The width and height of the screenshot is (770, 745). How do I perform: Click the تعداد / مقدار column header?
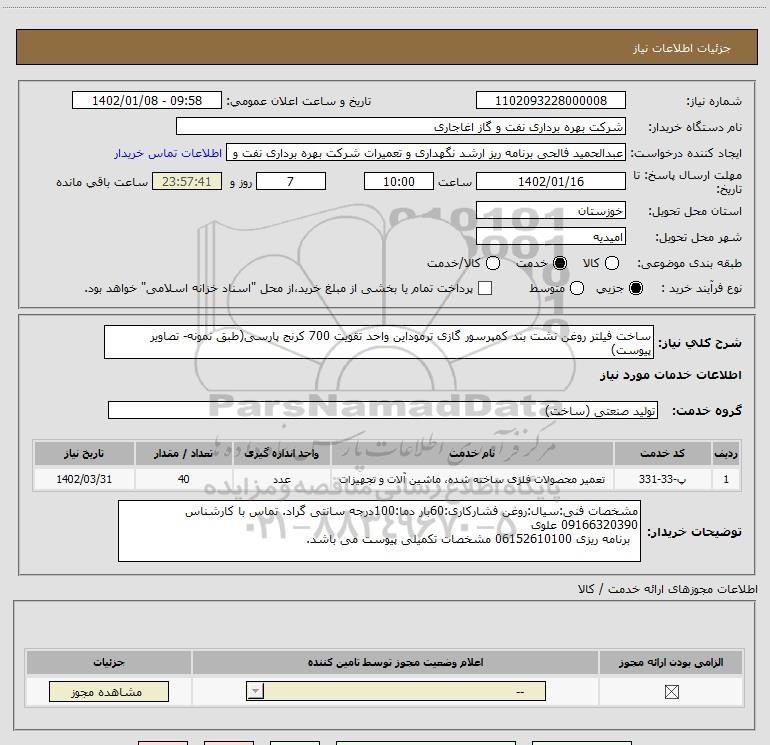pos(183,453)
